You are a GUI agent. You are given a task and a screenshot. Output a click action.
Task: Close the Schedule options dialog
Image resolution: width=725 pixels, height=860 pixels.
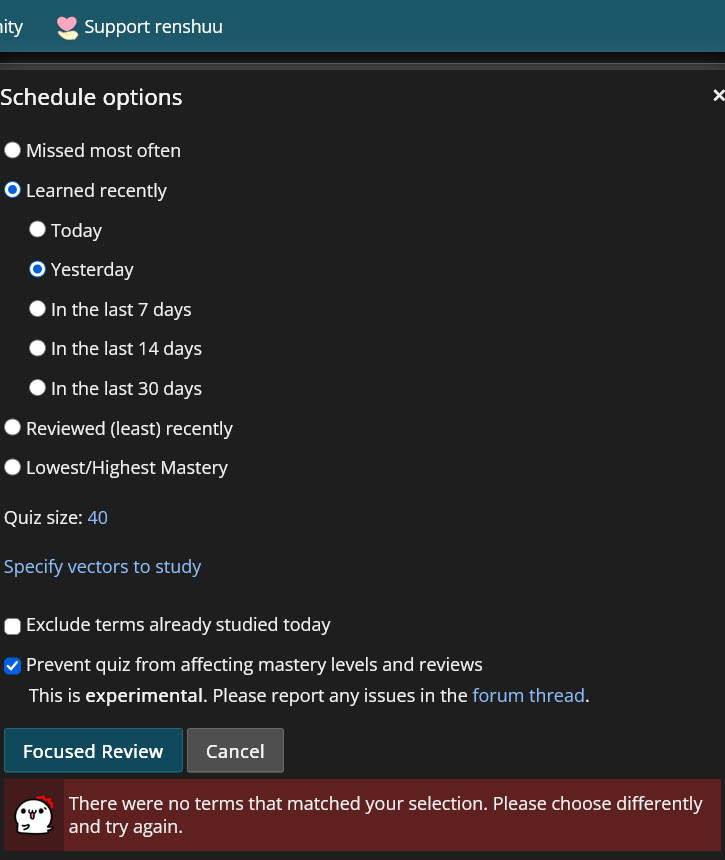(x=718, y=95)
